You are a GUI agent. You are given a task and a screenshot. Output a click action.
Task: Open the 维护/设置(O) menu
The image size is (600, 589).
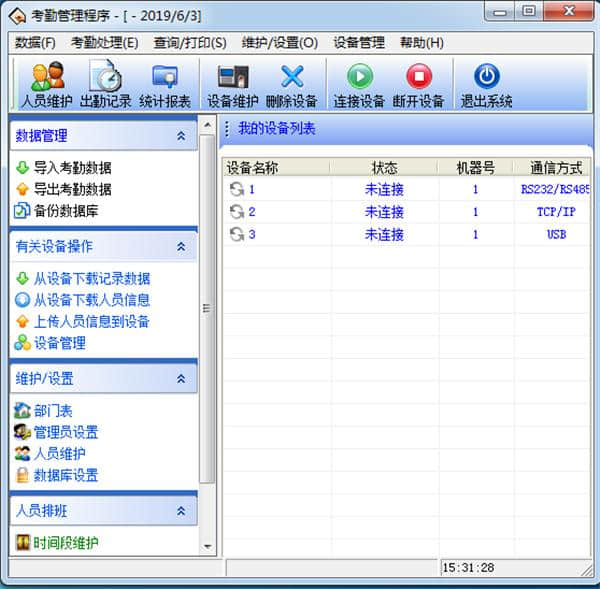click(x=279, y=43)
